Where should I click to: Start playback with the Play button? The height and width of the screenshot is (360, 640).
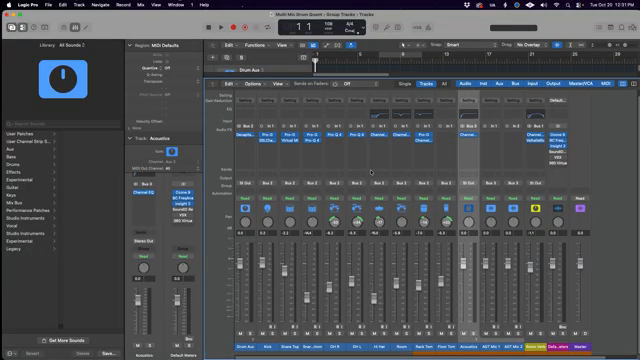coord(221,27)
